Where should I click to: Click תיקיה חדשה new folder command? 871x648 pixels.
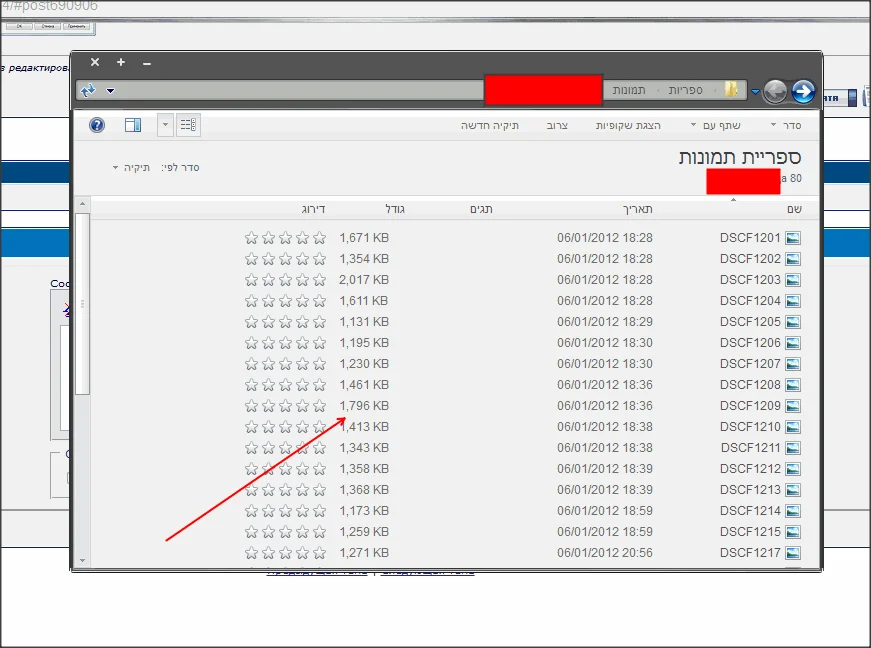489,125
